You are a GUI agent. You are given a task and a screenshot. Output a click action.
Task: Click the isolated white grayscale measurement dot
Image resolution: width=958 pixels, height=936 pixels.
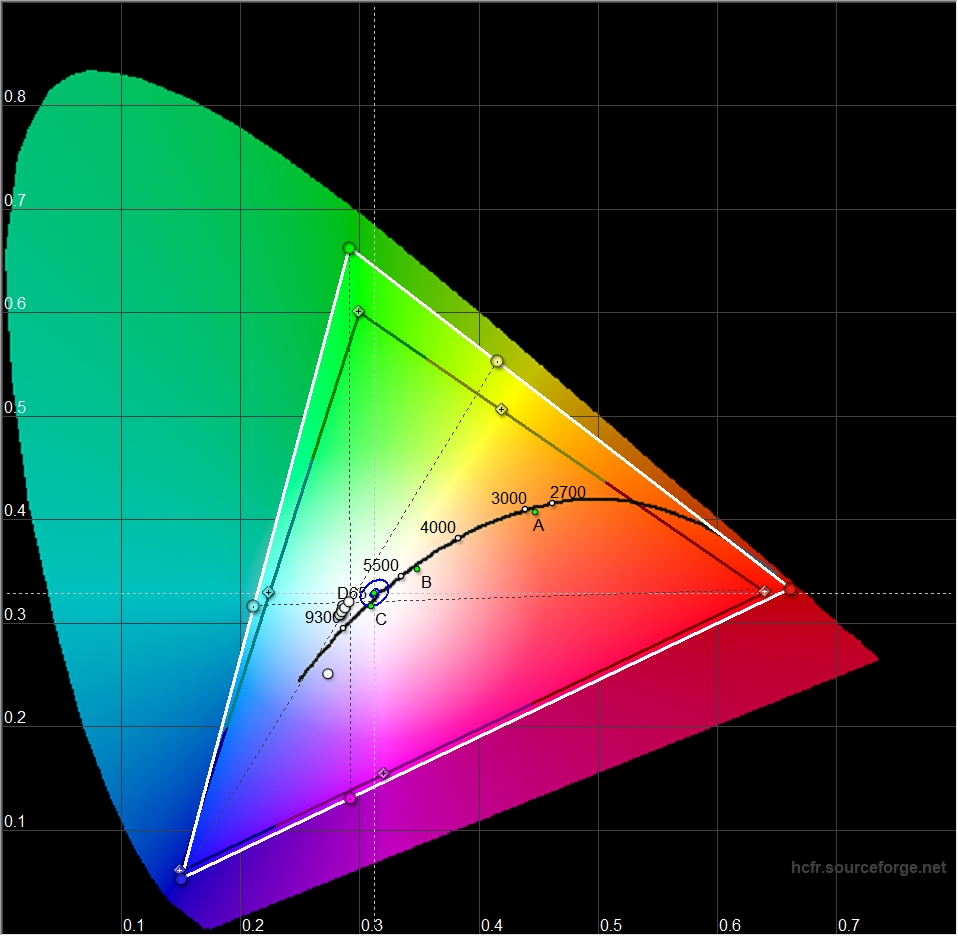pos(327,674)
